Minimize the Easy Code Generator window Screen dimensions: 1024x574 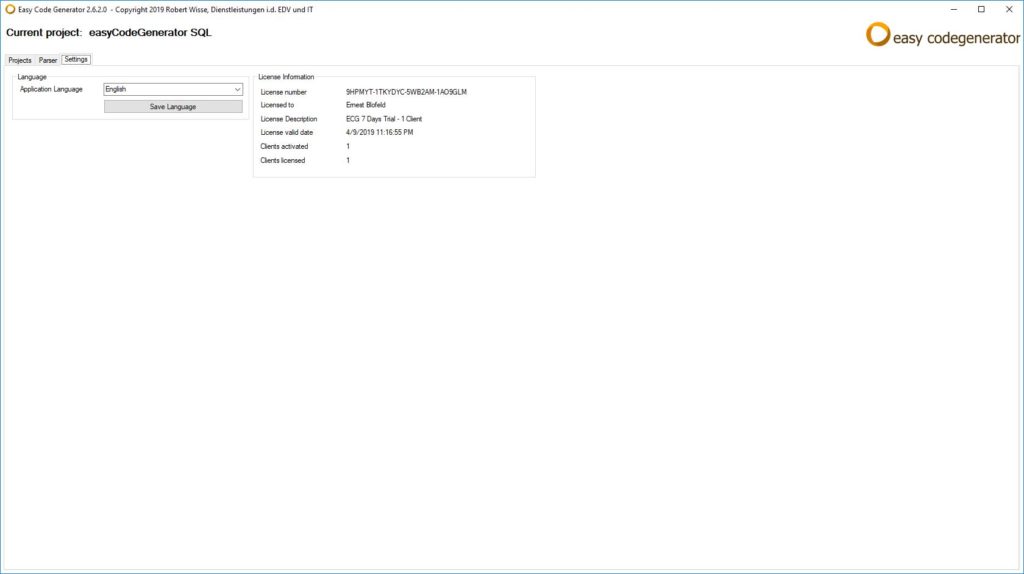tap(953, 9)
